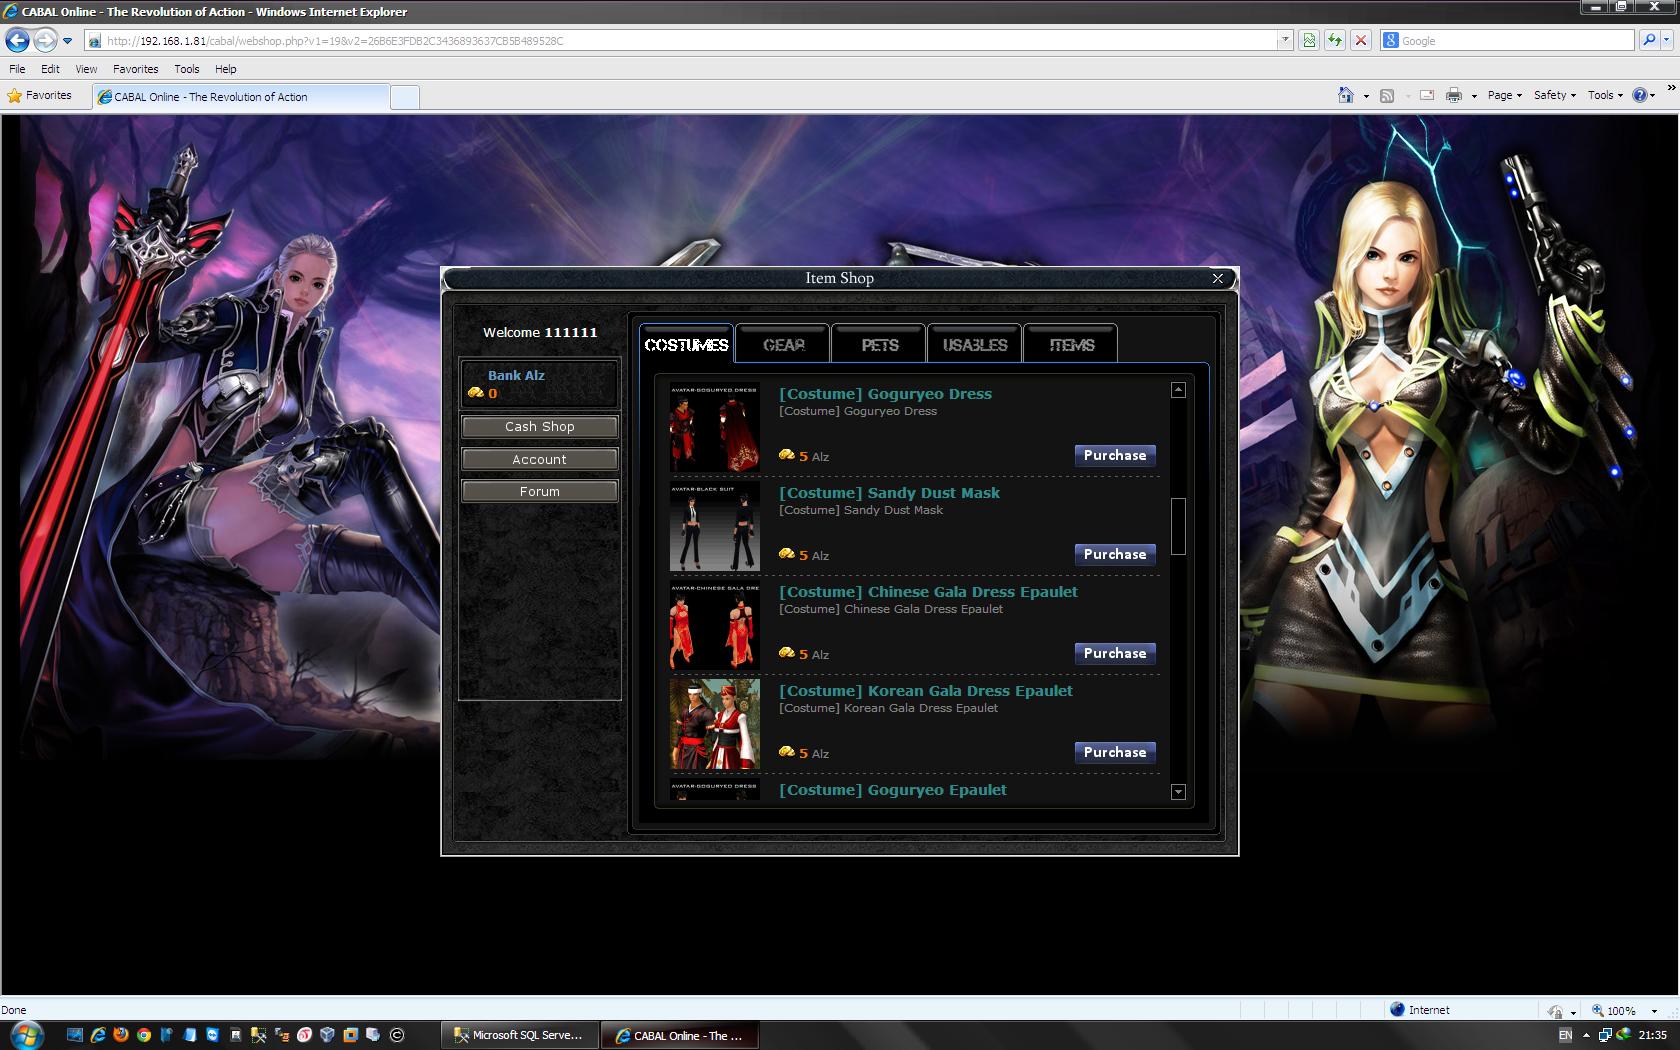Switch to the Items tab
This screenshot has width=1680, height=1050.
coord(1071,344)
